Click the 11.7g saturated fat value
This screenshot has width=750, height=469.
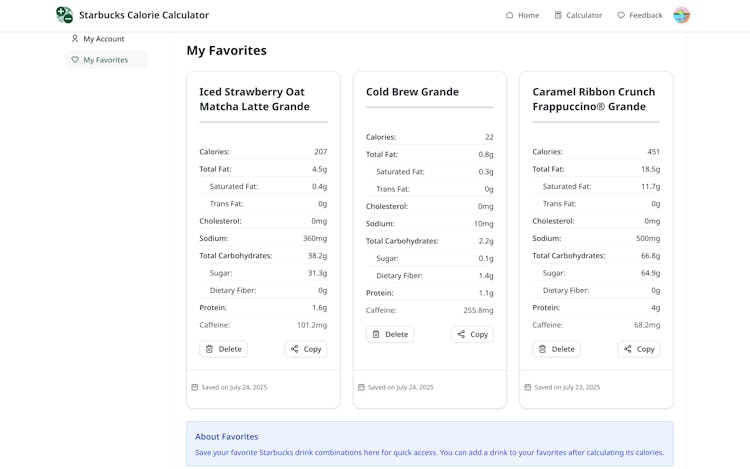point(651,186)
